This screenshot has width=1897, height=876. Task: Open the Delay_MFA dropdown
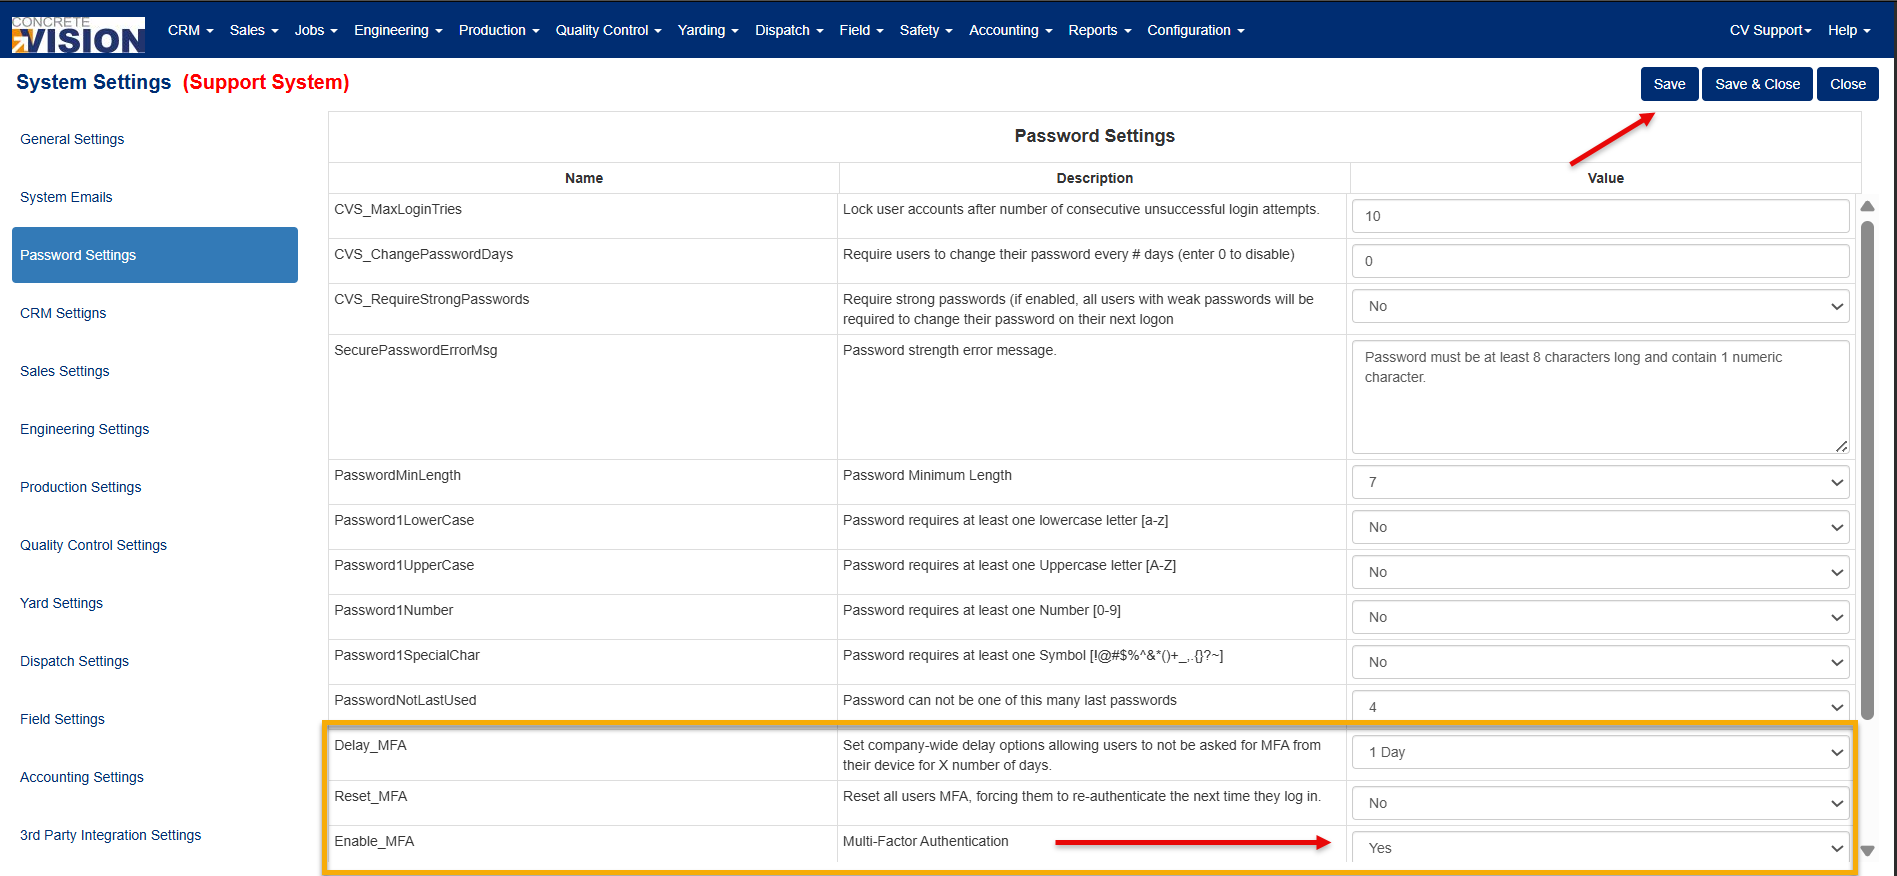click(1600, 752)
